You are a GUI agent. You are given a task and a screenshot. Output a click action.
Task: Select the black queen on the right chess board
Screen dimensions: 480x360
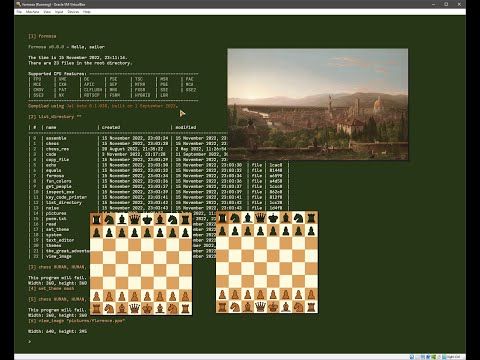(260, 218)
